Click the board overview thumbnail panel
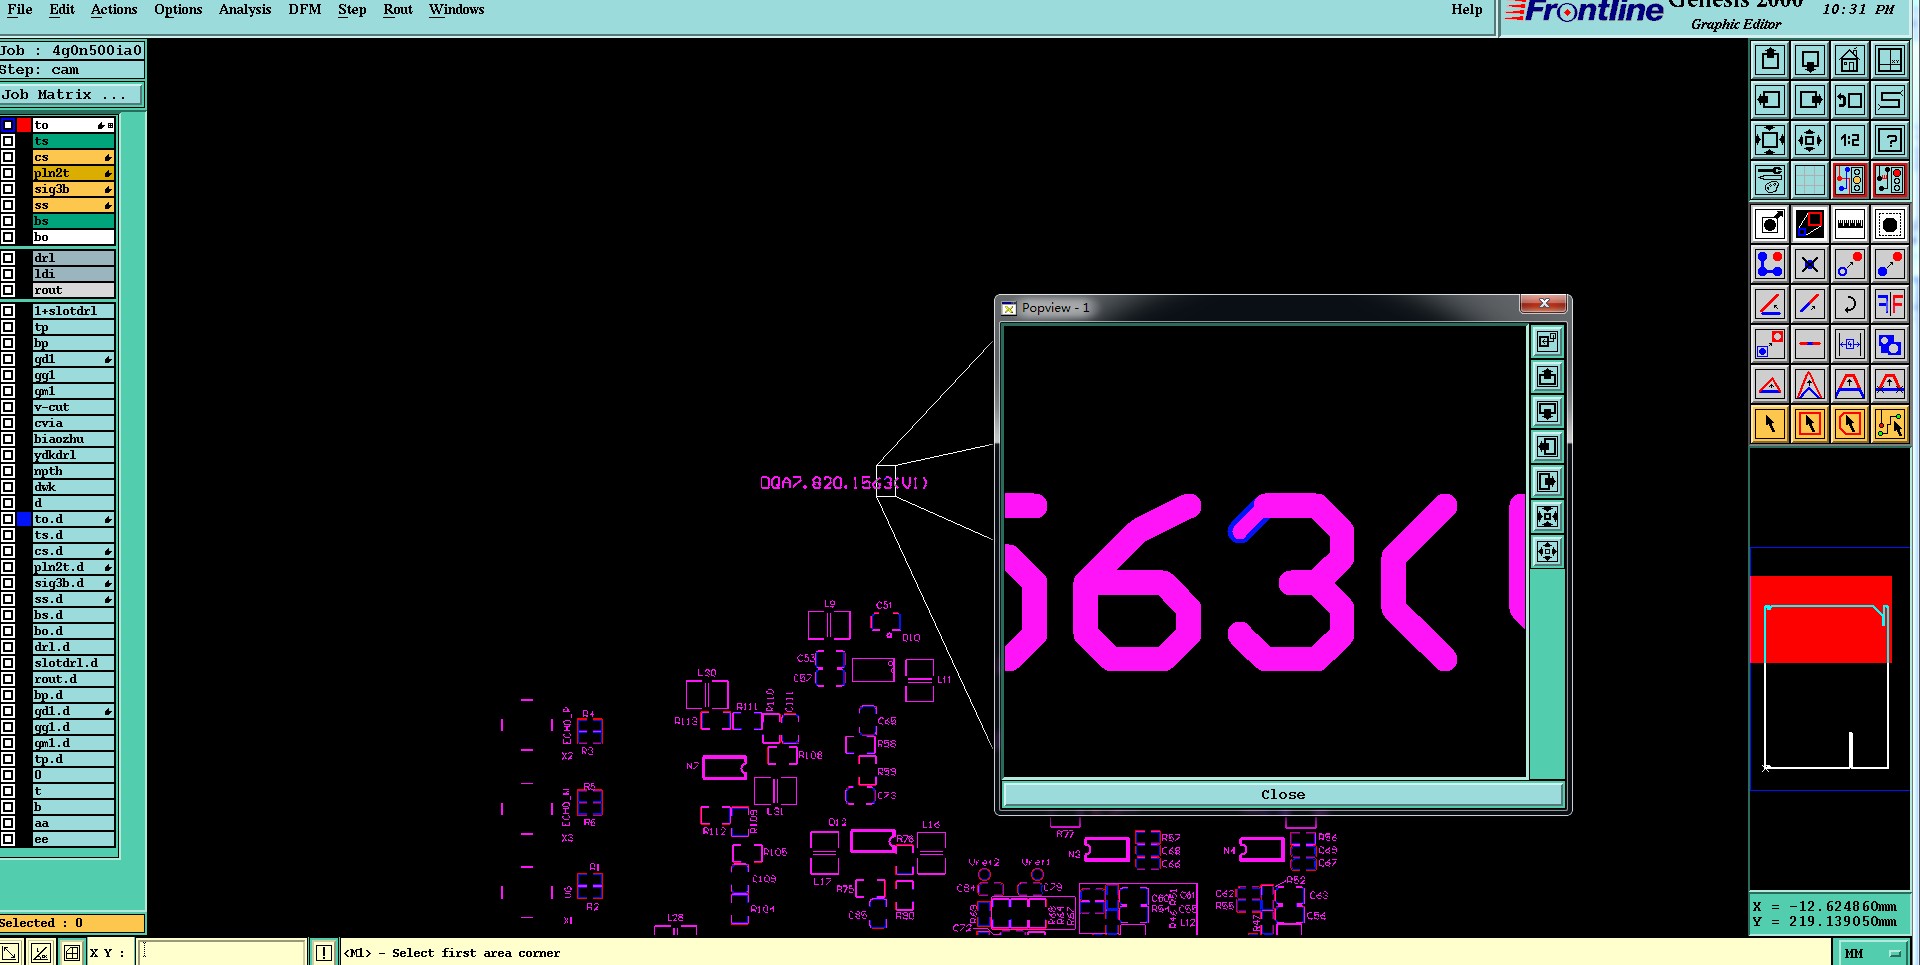 click(x=1829, y=668)
